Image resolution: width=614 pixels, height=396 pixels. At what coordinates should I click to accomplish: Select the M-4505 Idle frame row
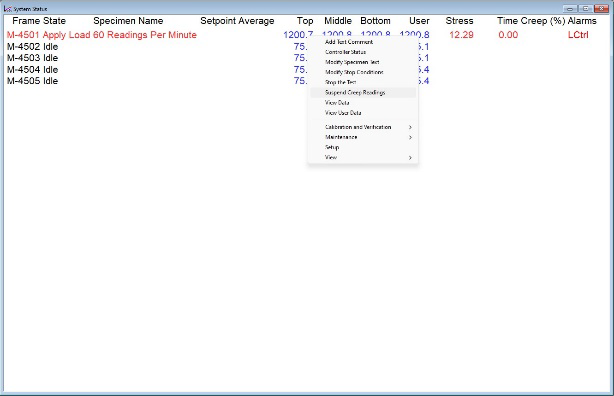pos(33,81)
